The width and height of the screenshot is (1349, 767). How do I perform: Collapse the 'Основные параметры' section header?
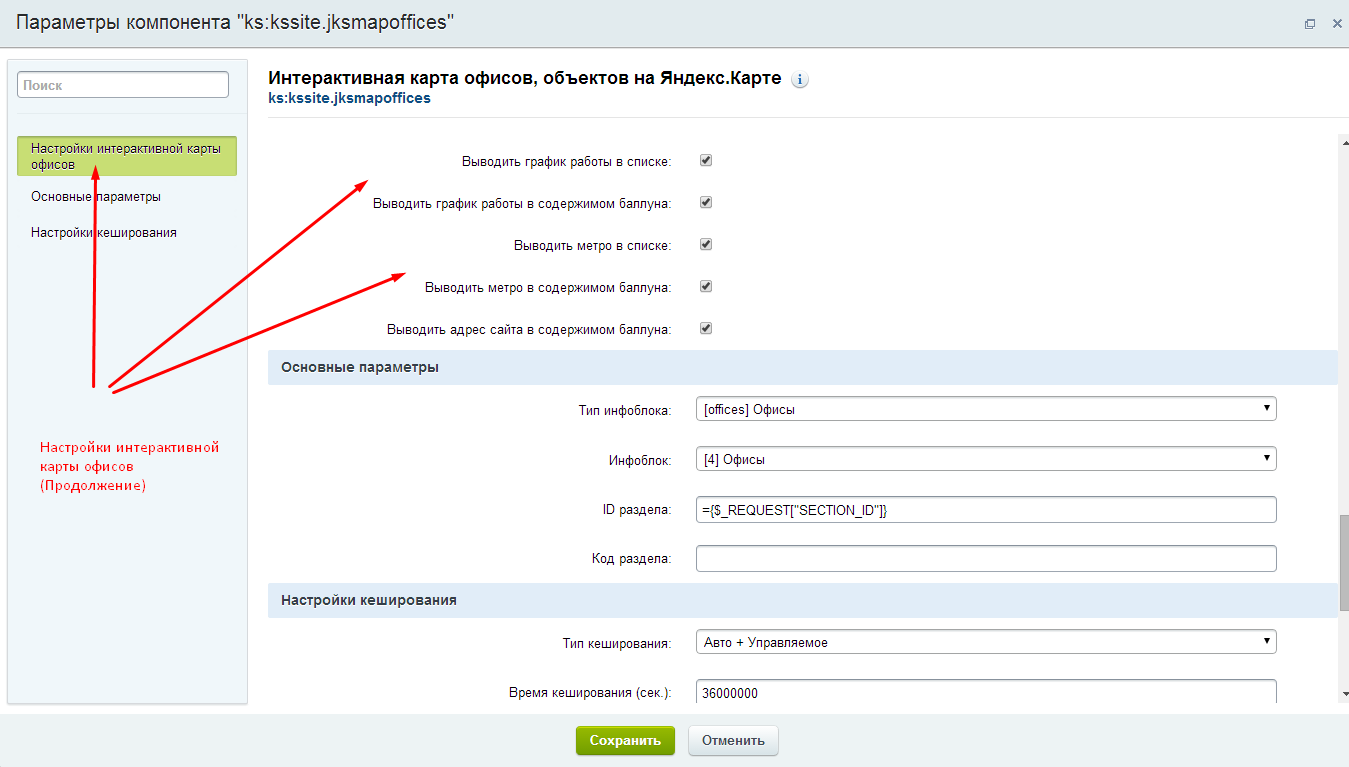point(803,367)
